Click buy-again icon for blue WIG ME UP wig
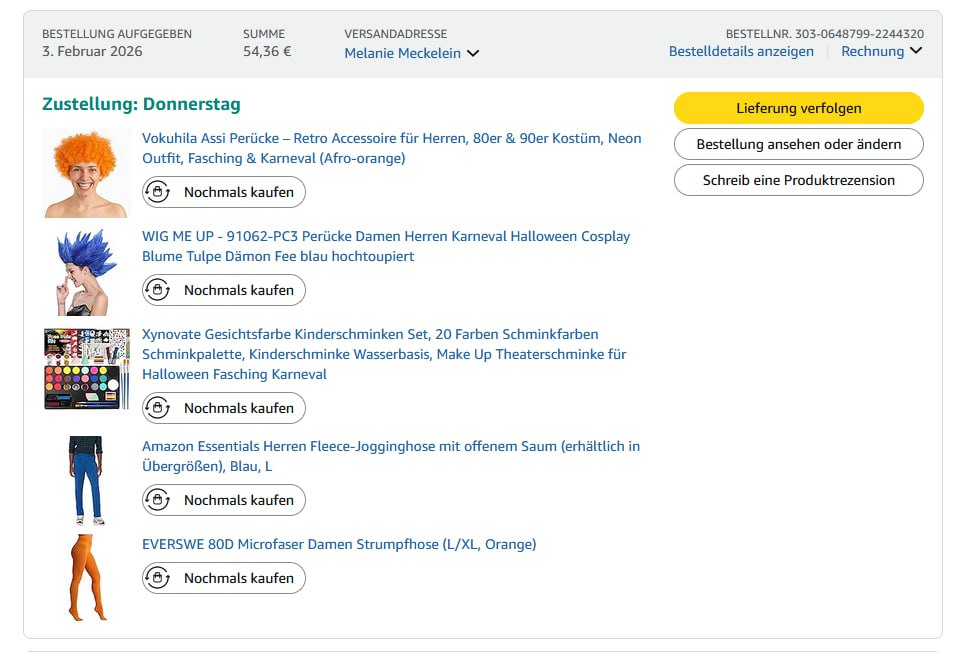The width and height of the screenshot is (956, 652). click(x=158, y=290)
